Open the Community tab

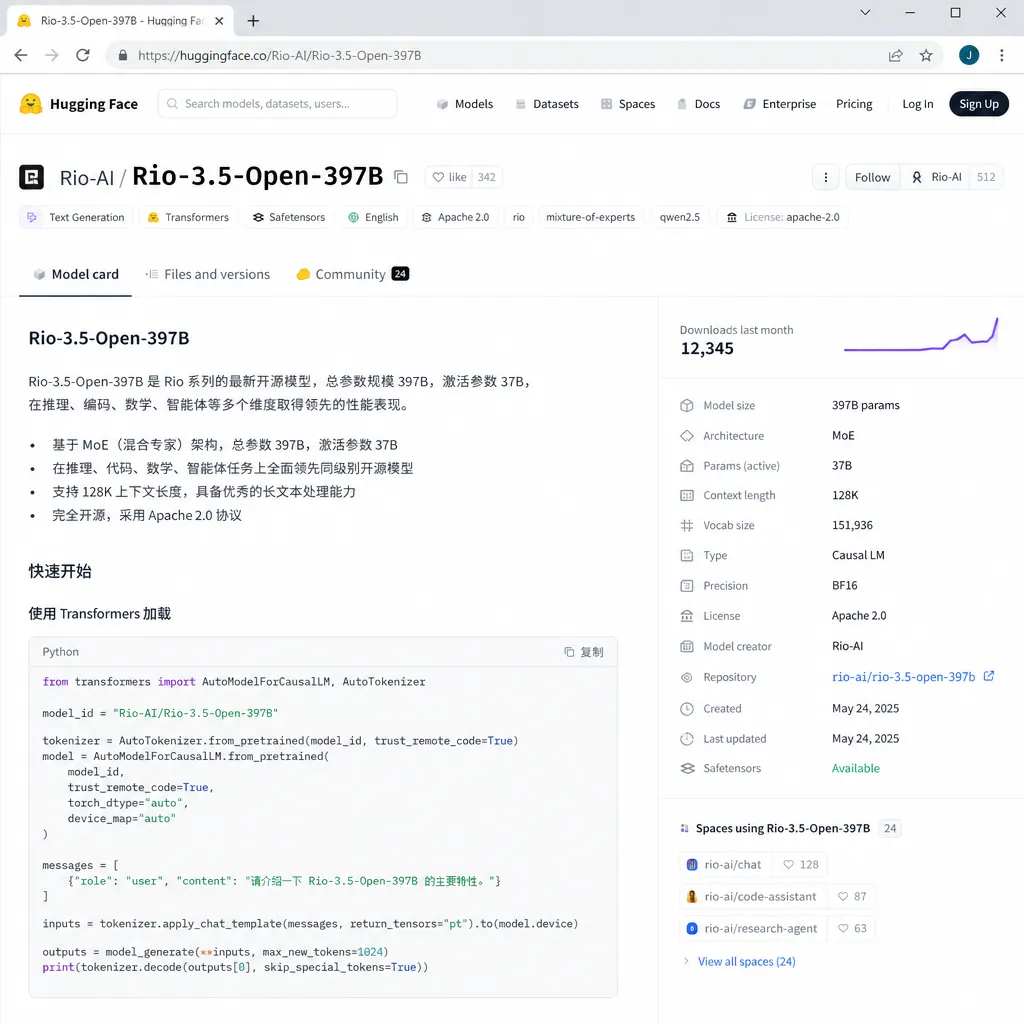pos(353,274)
